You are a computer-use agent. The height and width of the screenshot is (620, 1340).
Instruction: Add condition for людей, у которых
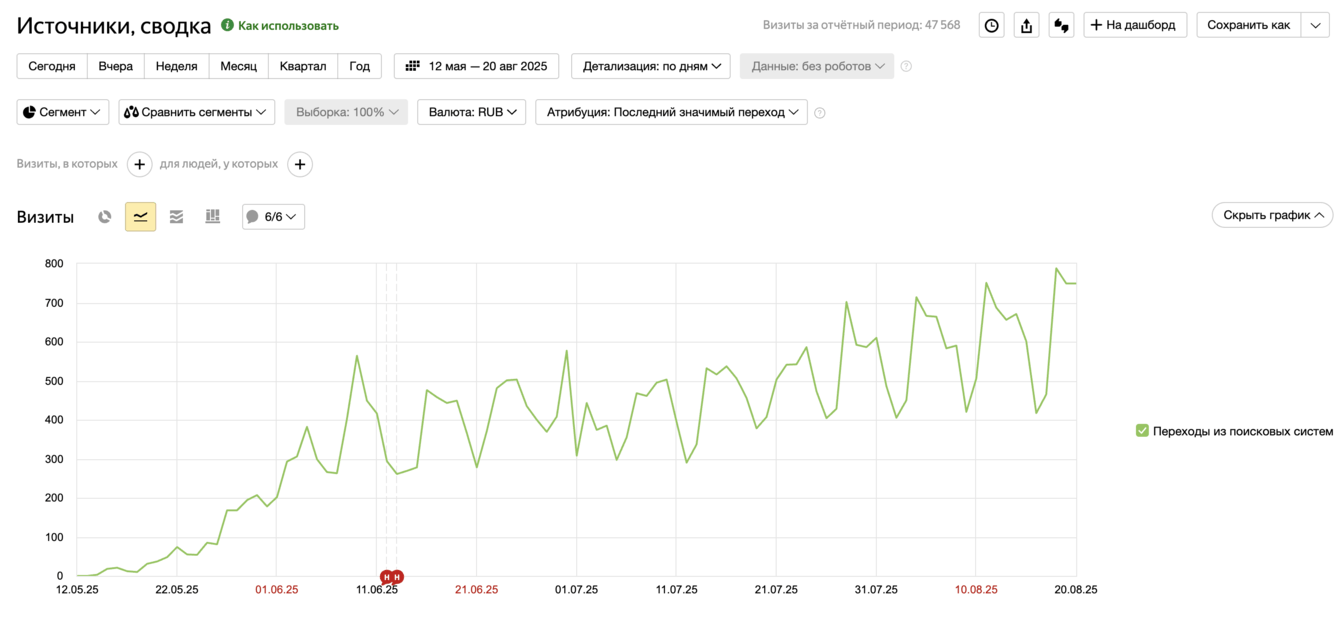click(300, 164)
